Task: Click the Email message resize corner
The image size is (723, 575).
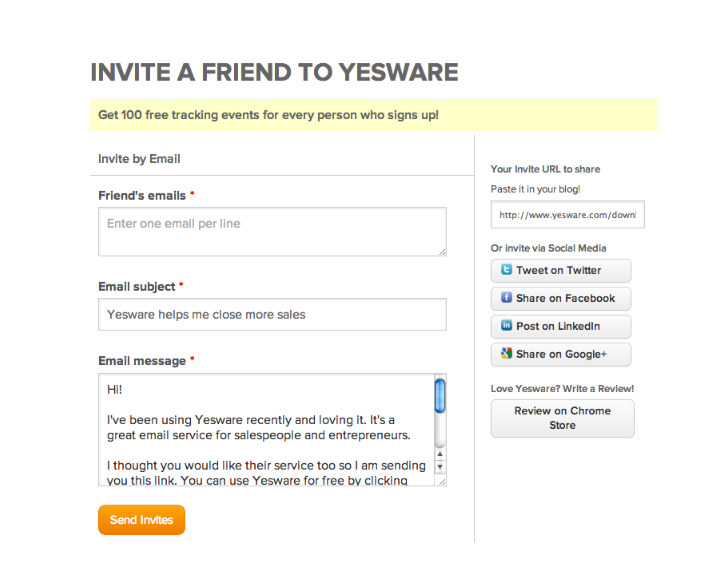Action: click(442, 481)
